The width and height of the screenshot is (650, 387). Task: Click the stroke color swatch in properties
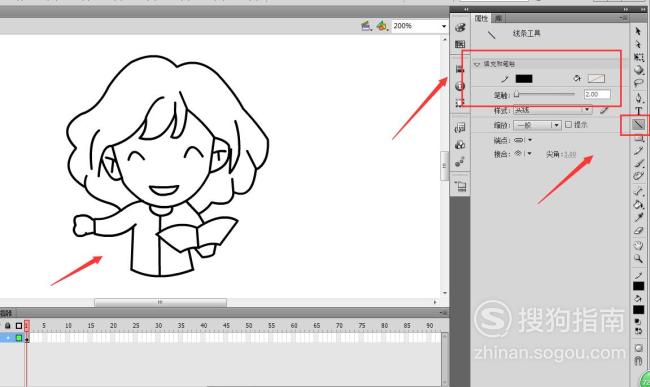click(524, 79)
